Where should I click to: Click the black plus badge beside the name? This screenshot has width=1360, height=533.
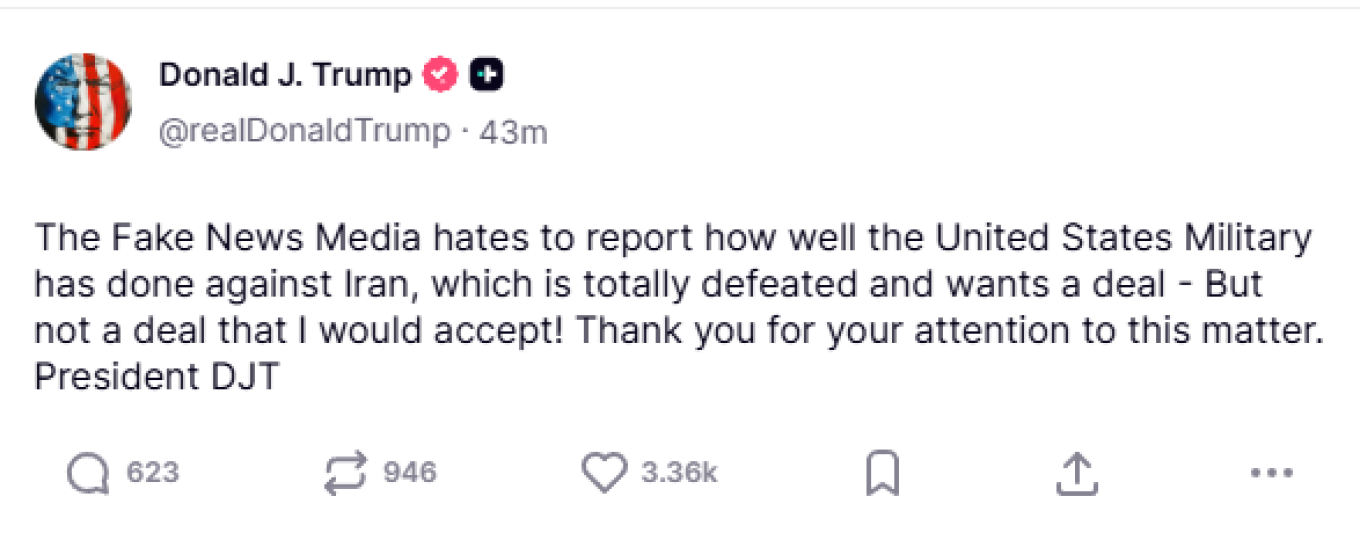coord(487,75)
